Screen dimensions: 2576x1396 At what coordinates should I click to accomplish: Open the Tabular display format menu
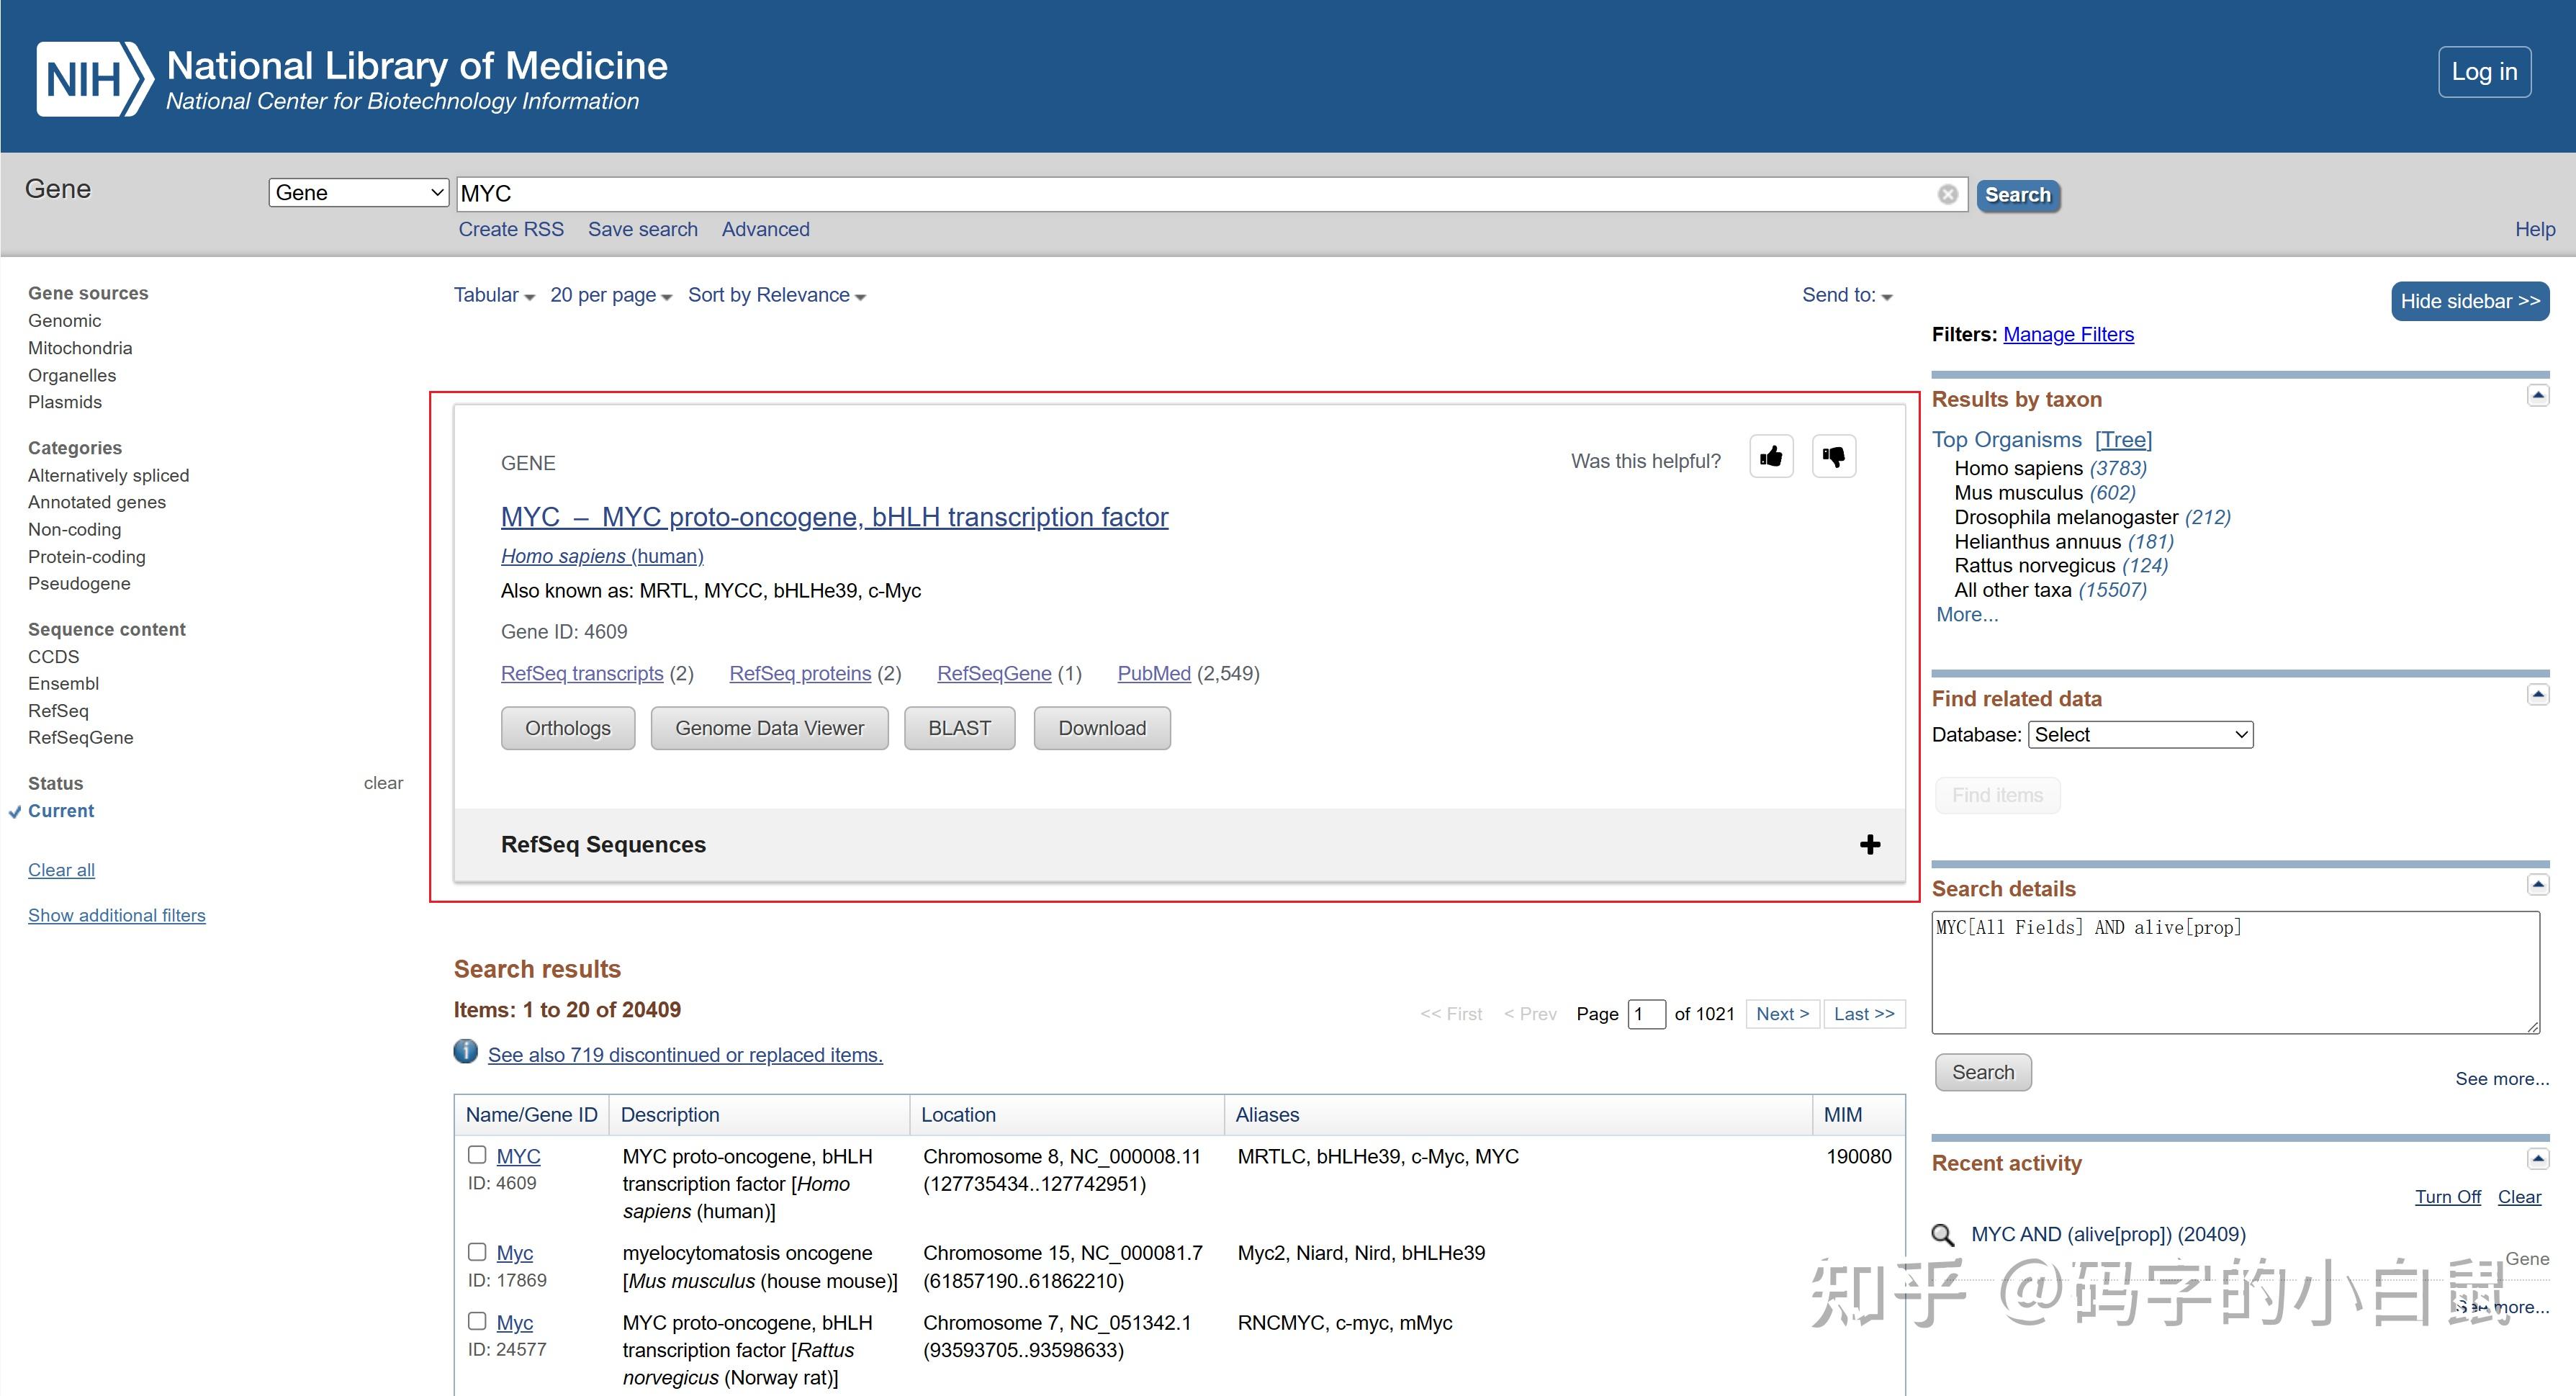coord(494,295)
